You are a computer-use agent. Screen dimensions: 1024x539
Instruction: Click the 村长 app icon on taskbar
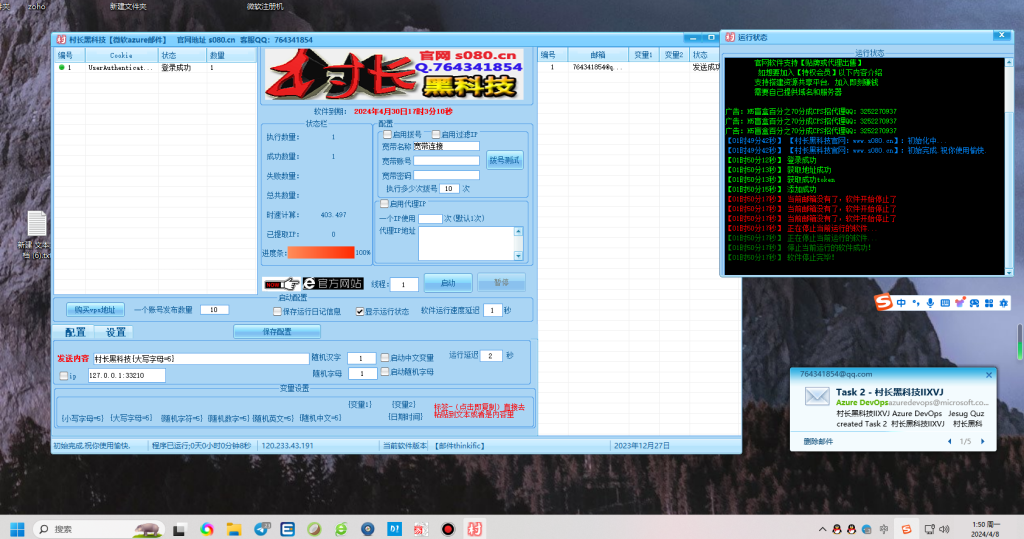click(475, 529)
